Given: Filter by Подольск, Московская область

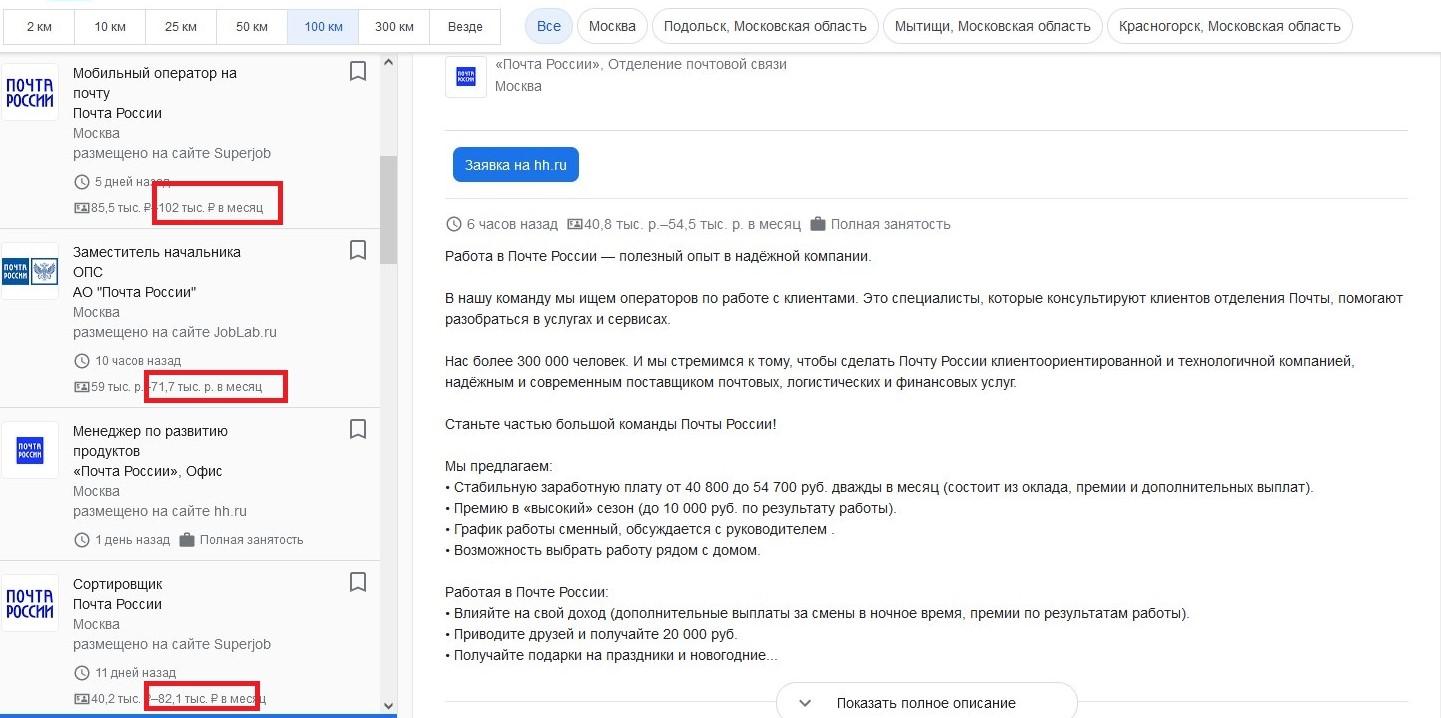Looking at the screenshot, I should pos(766,26).
